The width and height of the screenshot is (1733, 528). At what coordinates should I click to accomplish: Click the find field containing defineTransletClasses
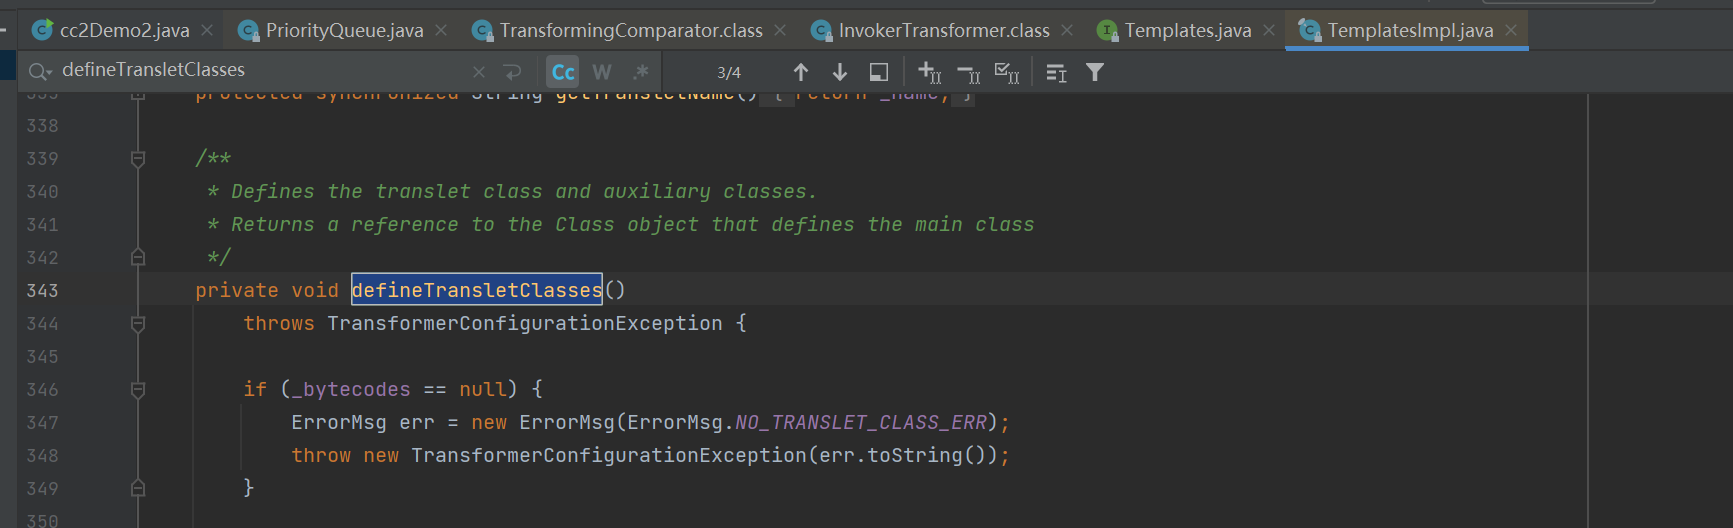tap(260, 70)
